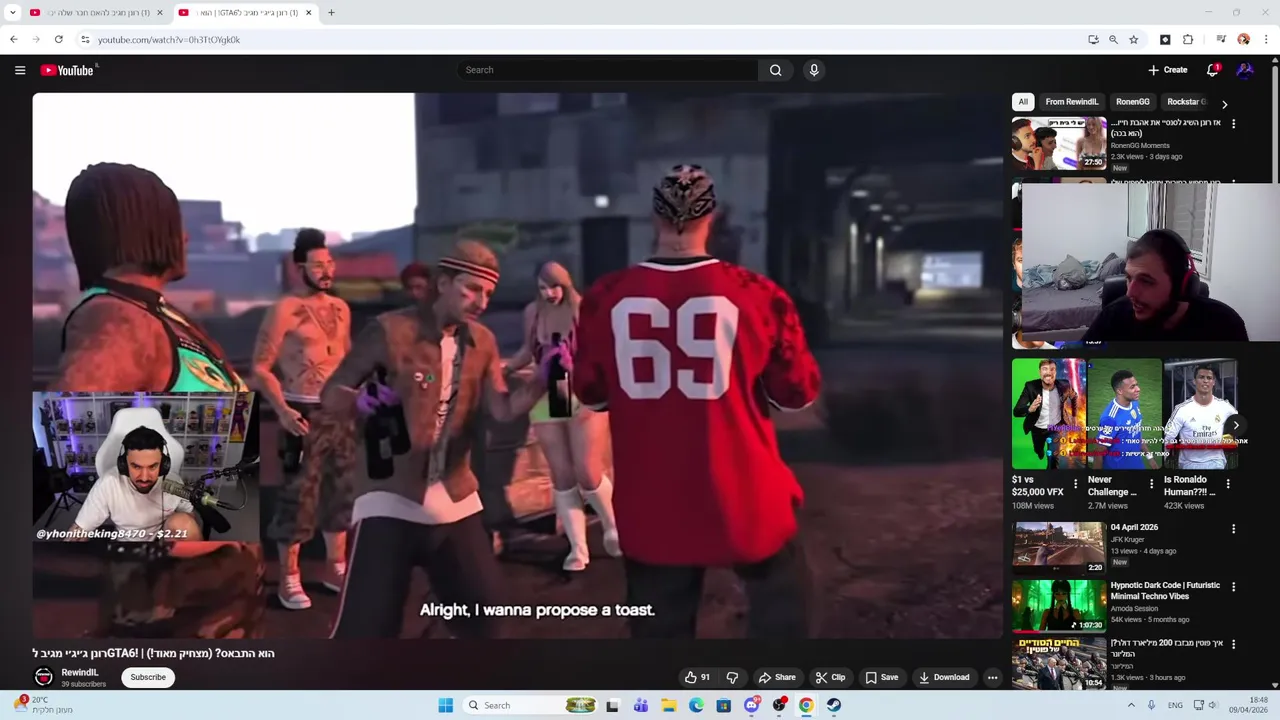Image resolution: width=1280 pixels, height=720 pixels.
Task: Go to the YouTube home logo
Action: [x=67, y=70]
